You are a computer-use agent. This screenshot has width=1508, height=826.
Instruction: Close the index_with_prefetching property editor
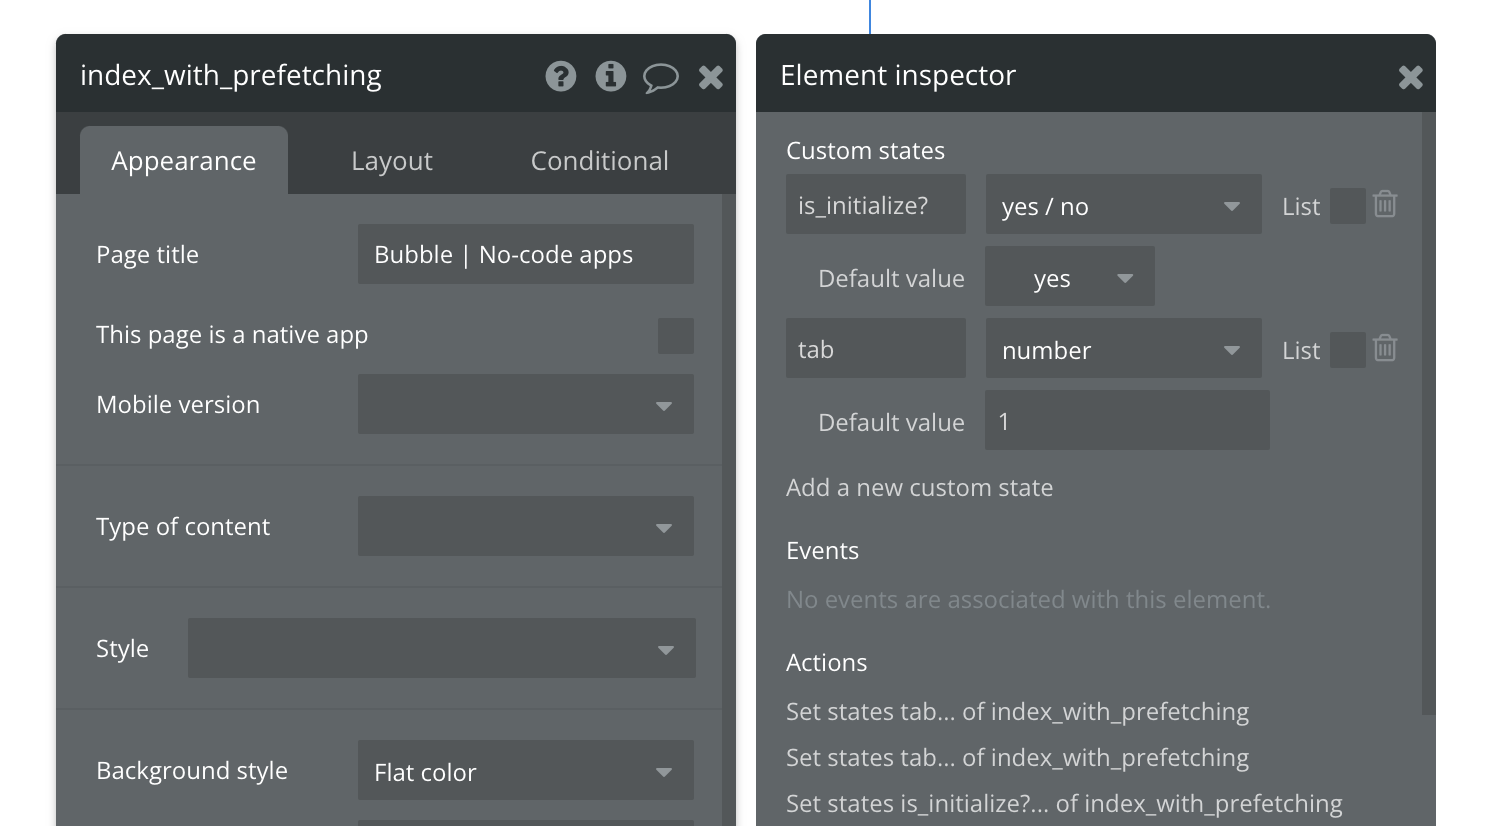[711, 77]
